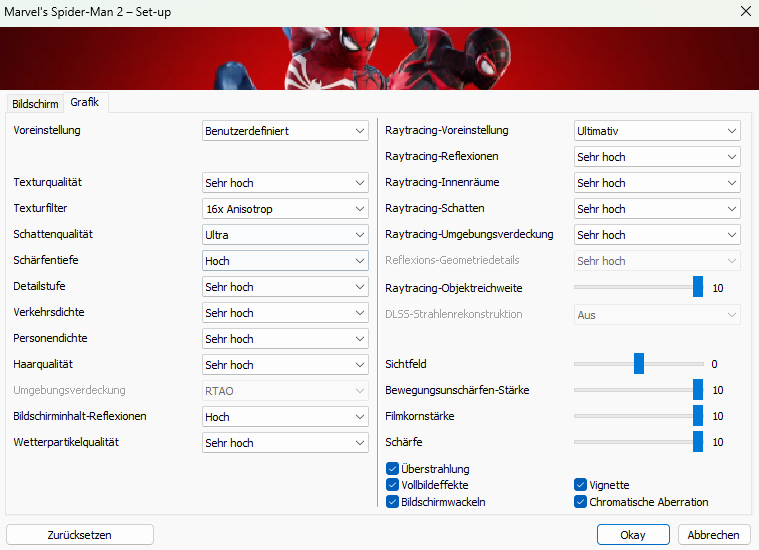Image resolution: width=759 pixels, height=550 pixels.
Task: Open the Haarqualität dropdown
Action: tap(285, 365)
